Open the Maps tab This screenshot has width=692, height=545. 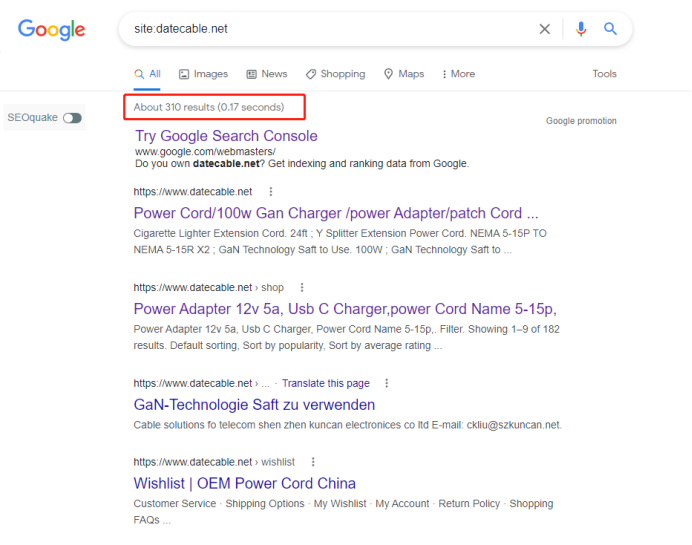point(404,74)
